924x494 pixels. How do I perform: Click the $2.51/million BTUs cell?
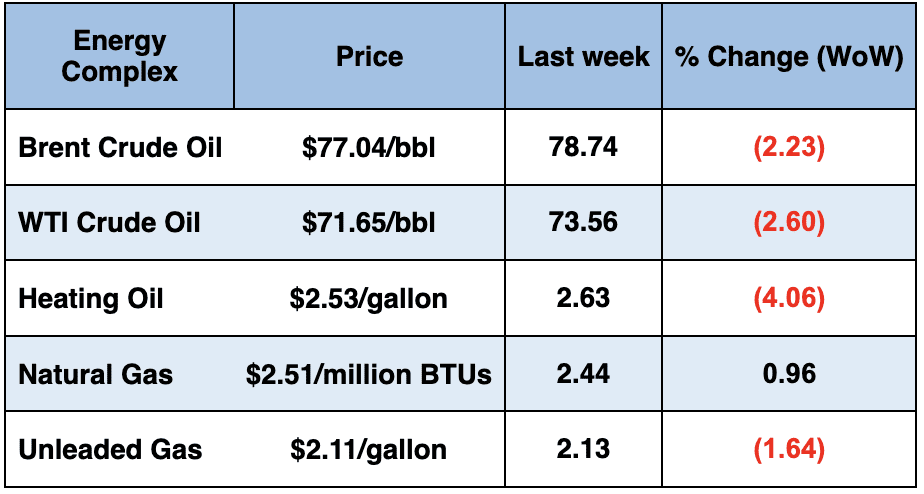(369, 374)
